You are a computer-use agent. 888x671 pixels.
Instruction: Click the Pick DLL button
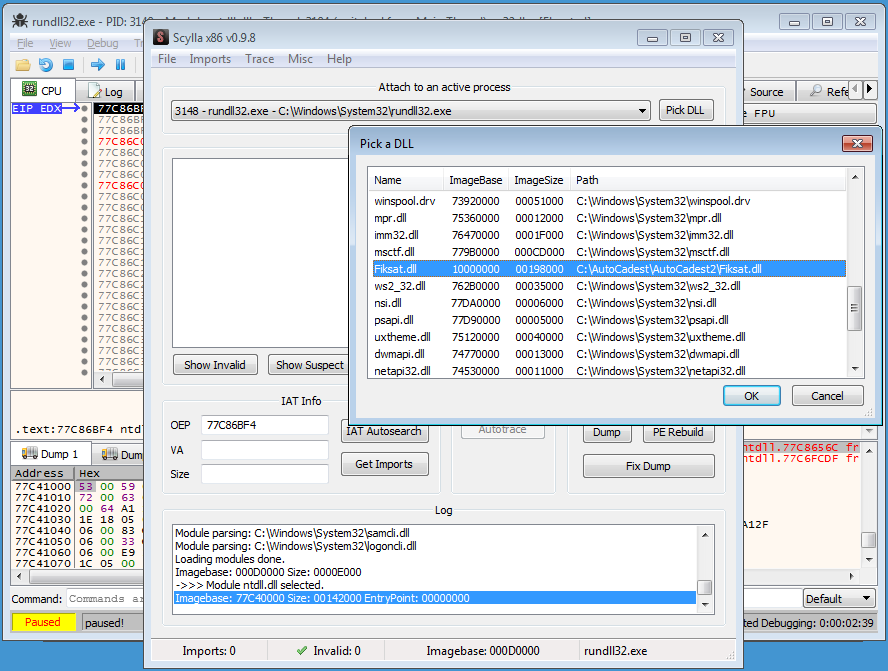tap(685, 110)
